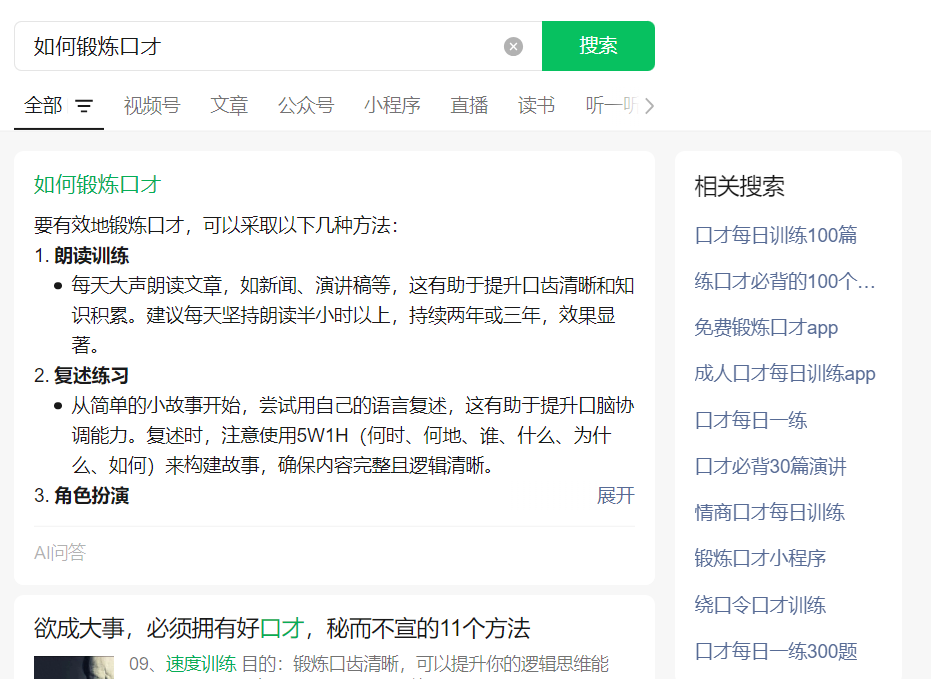Go to the 直播 tab
The height and width of the screenshot is (679, 931).
coord(469,106)
